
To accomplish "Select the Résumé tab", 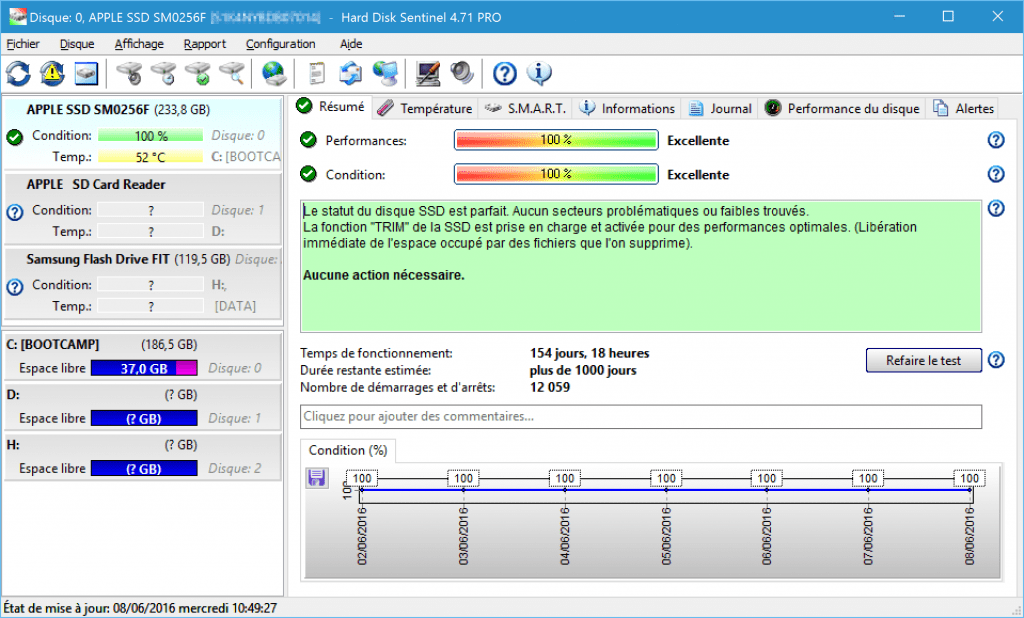I will pos(330,106).
